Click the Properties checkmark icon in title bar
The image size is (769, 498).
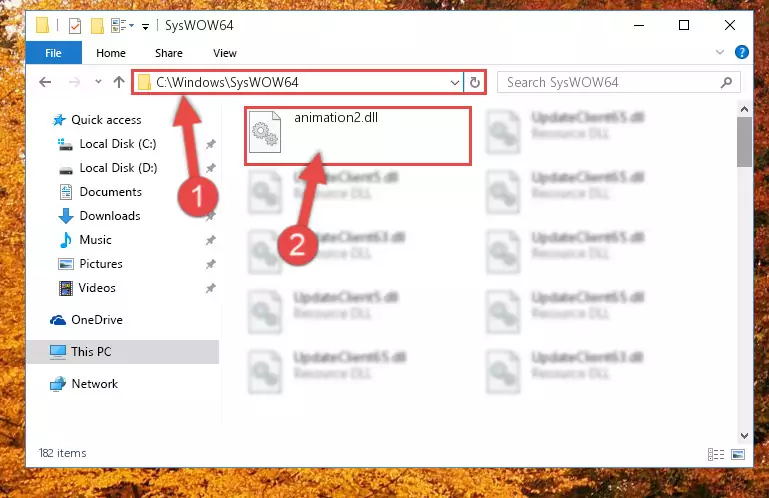pos(75,25)
